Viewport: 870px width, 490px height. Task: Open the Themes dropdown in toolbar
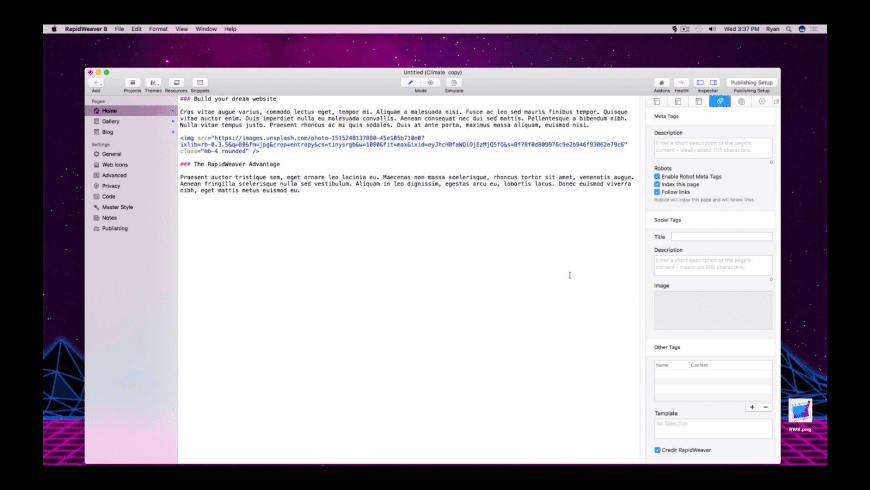154,83
